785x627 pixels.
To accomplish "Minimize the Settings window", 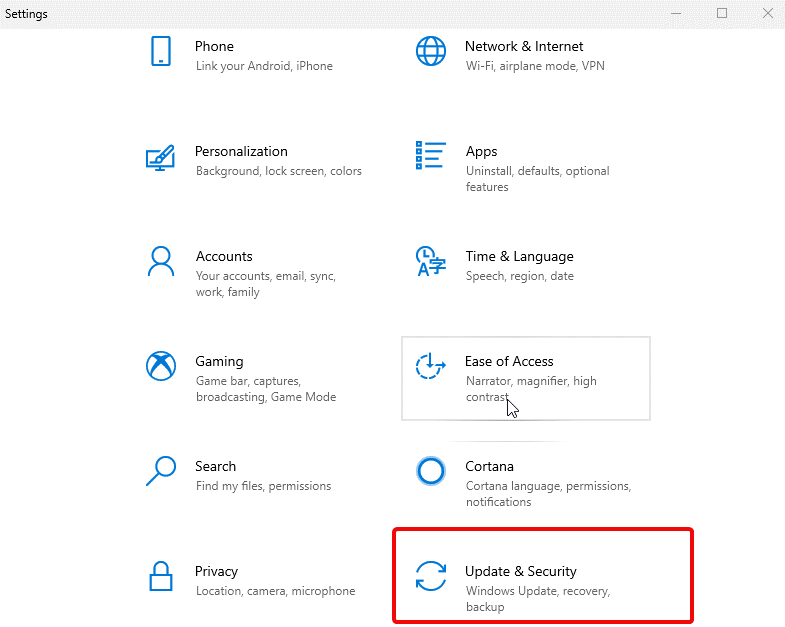I will click(676, 14).
